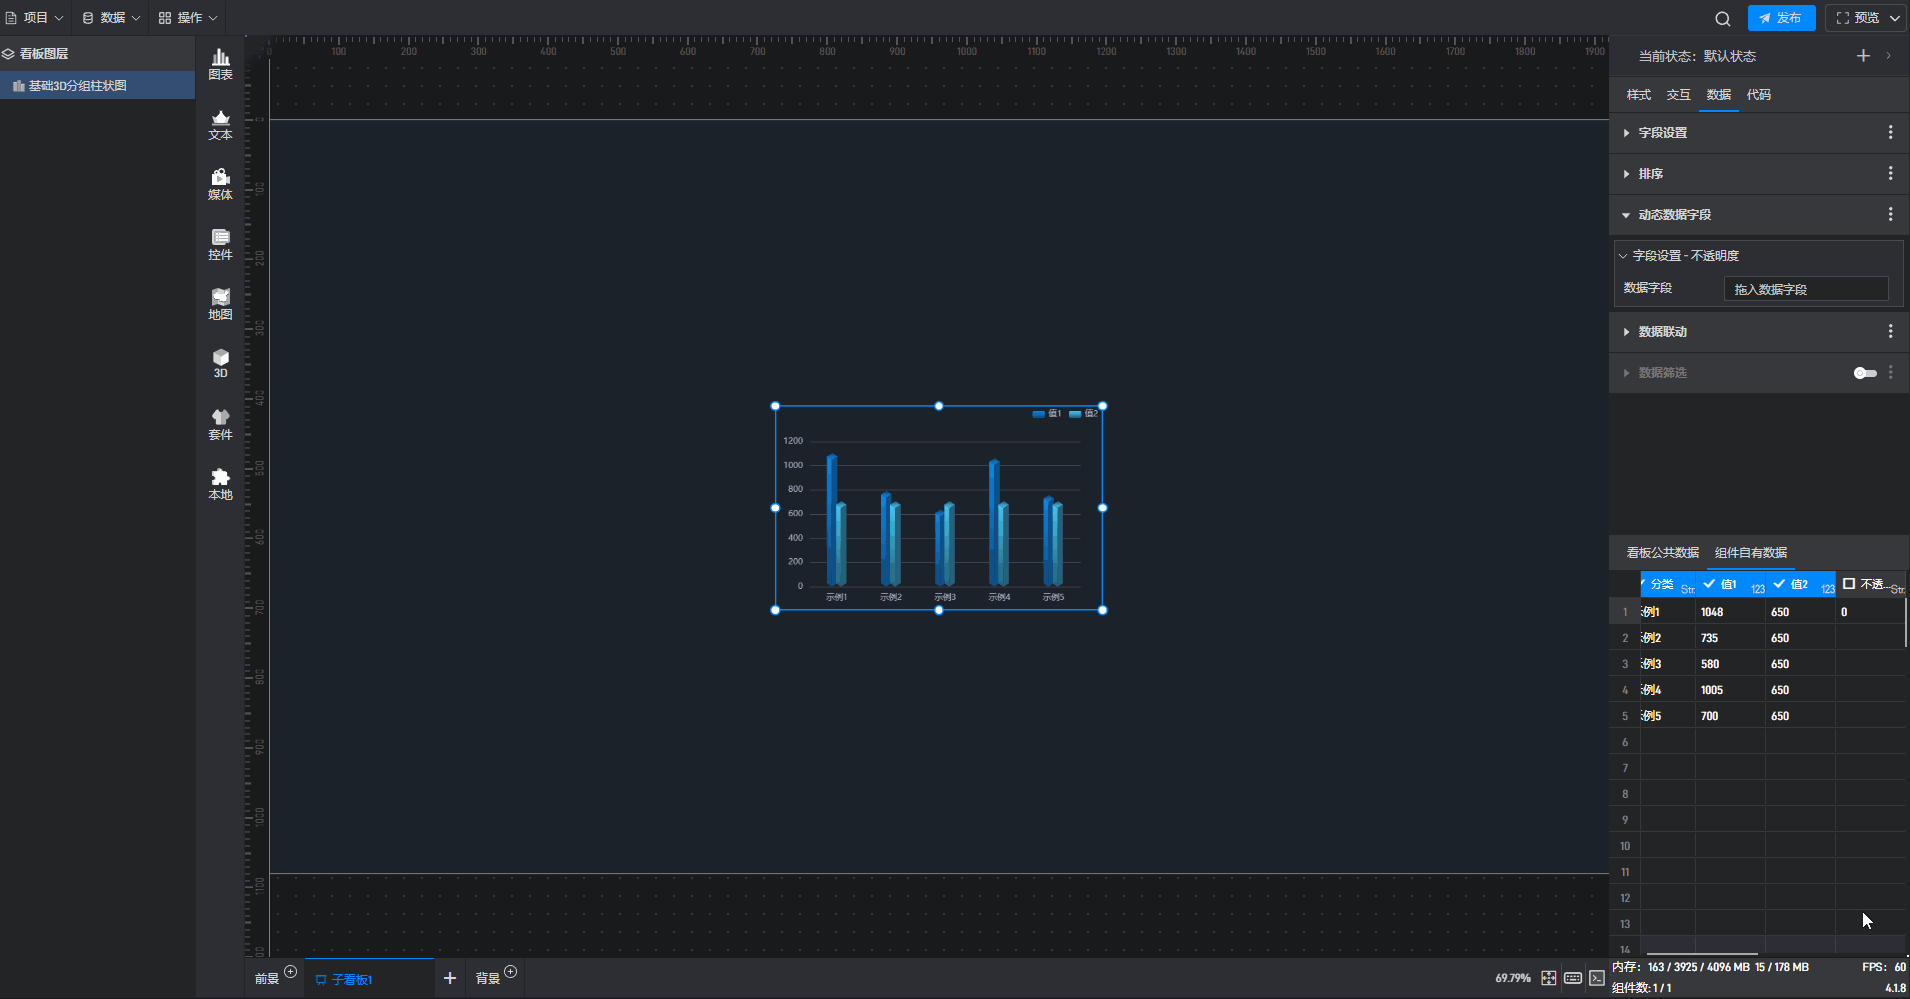Open the 地图 map components panel
The width and height of the screenshot is (1910, 999).
click(x=220, y=304)
